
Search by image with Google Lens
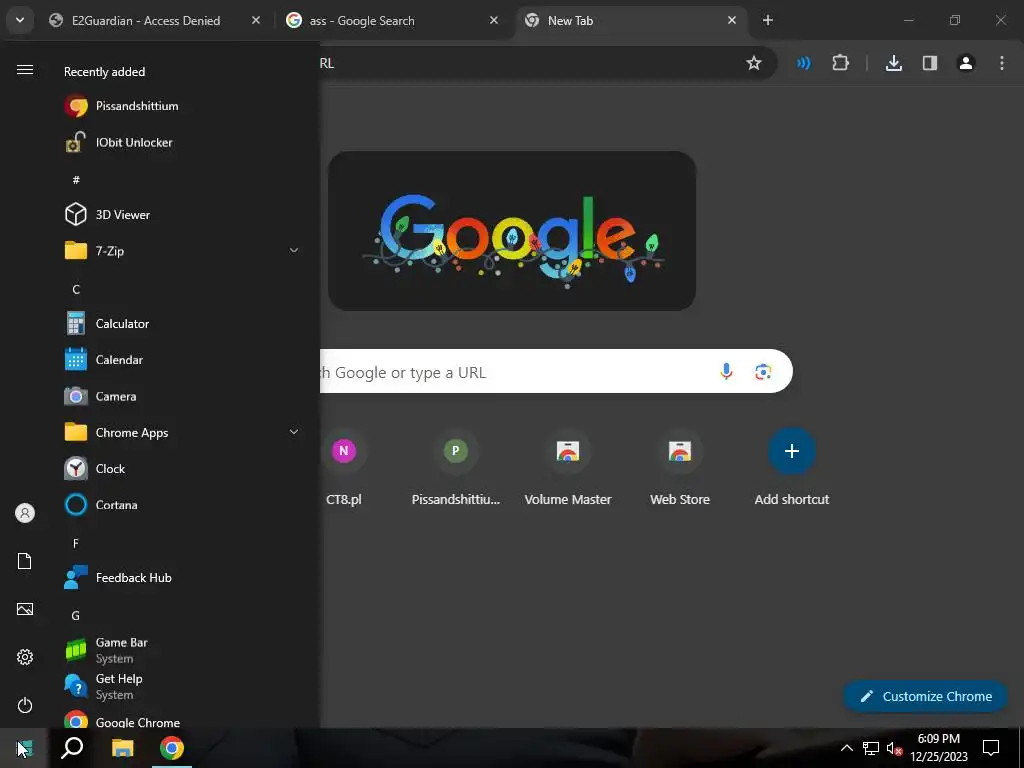pos(763,372)
